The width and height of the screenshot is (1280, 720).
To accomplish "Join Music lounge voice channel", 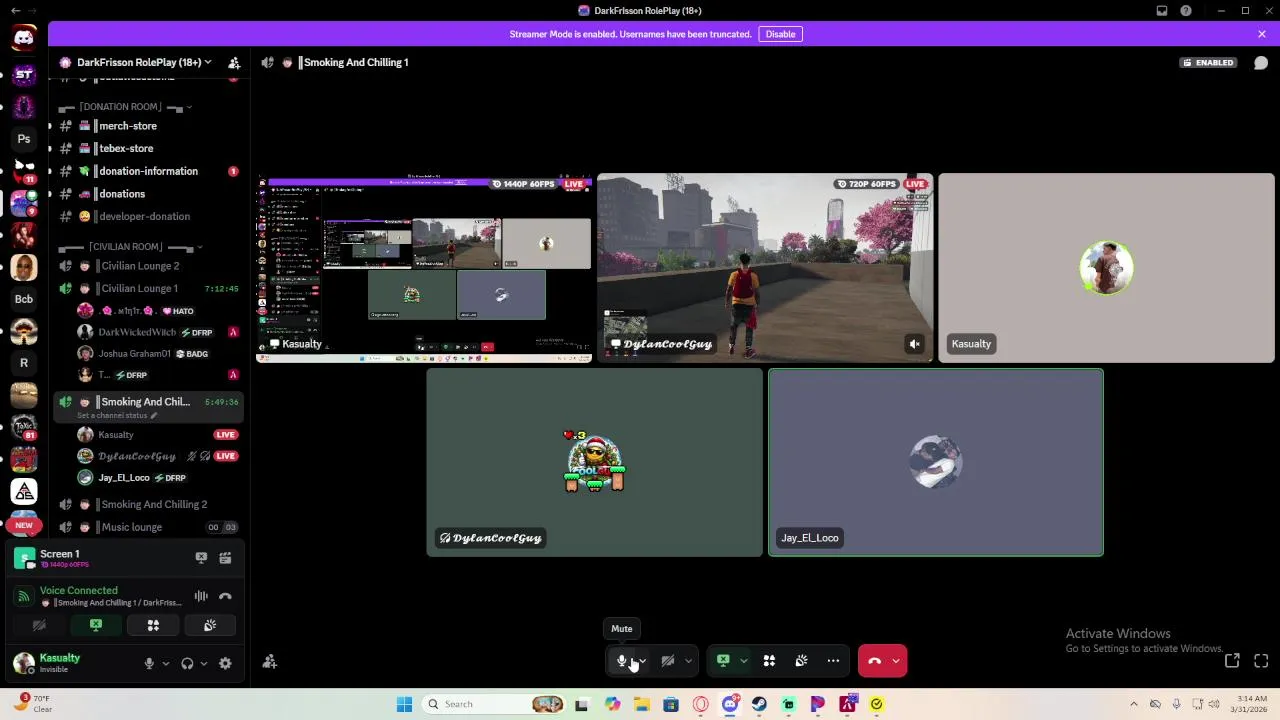I will pos(148,527).
